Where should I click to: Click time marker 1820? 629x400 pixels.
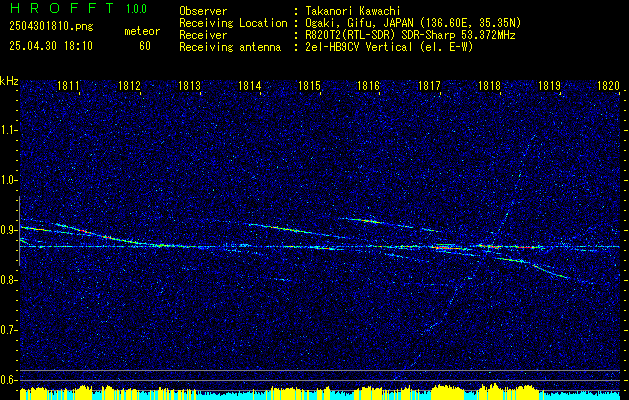[x=609, y=85]
